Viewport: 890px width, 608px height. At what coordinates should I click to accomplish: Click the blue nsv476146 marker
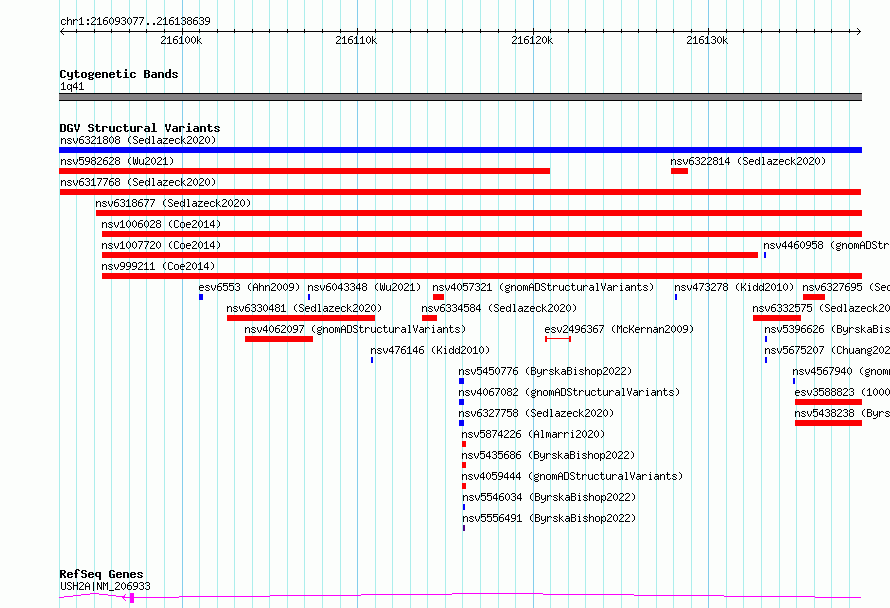(372, 360)
